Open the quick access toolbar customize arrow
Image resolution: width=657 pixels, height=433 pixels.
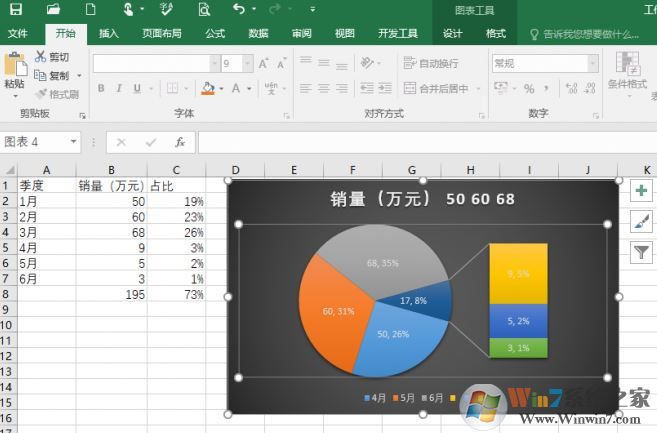[x=313, y=9]
